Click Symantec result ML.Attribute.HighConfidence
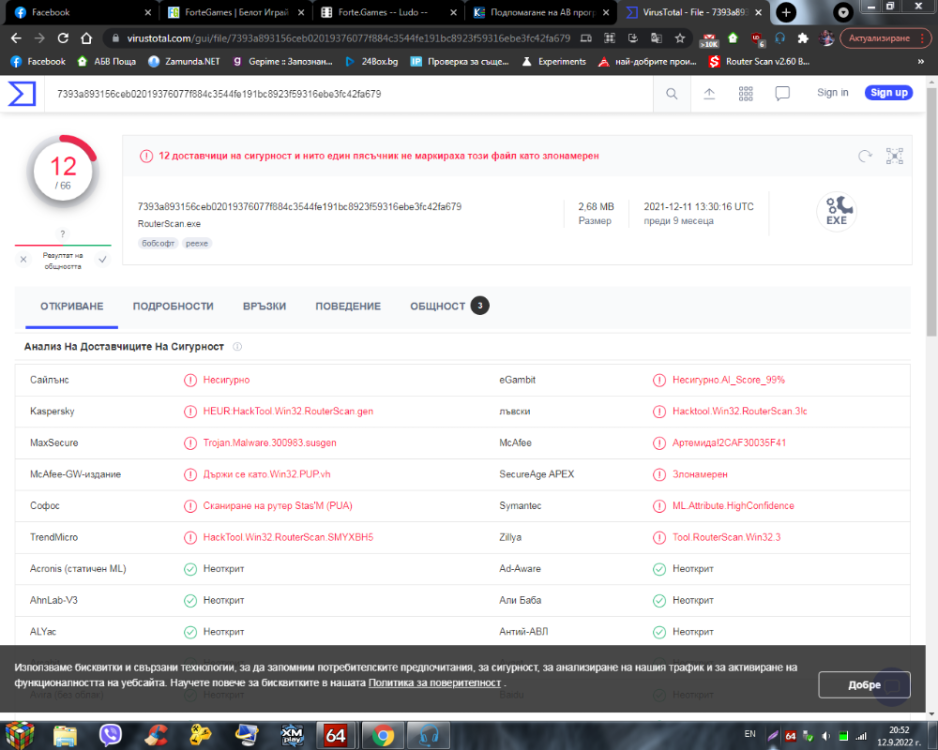This screenshot has width=938, height=750. (x=733, y=506)
